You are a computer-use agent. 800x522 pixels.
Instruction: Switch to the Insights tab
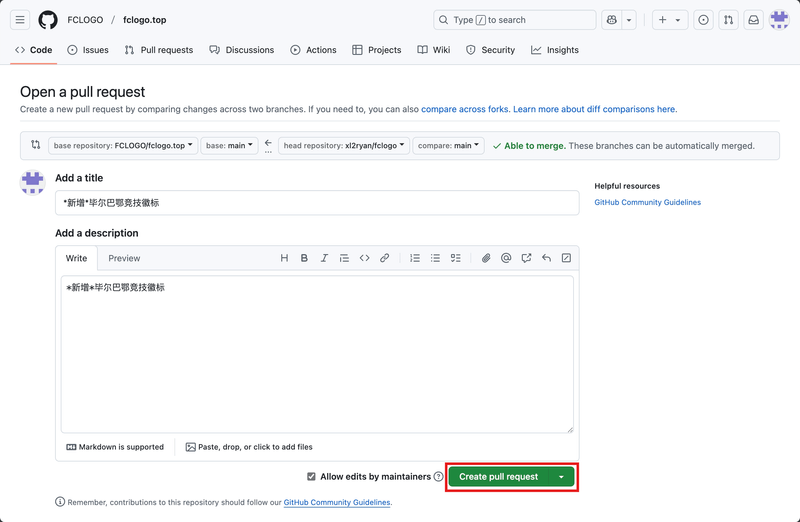[555, 50]
